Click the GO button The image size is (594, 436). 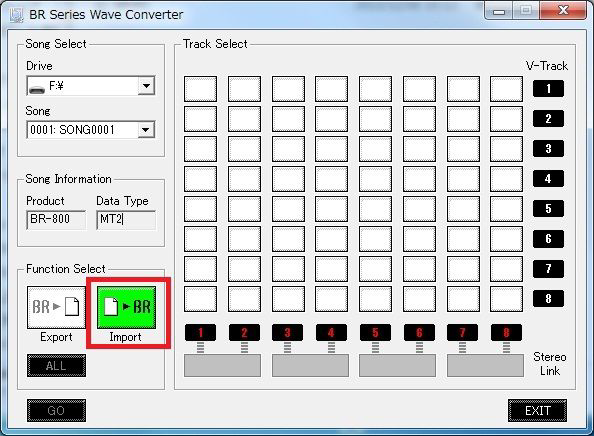(56, 411)
